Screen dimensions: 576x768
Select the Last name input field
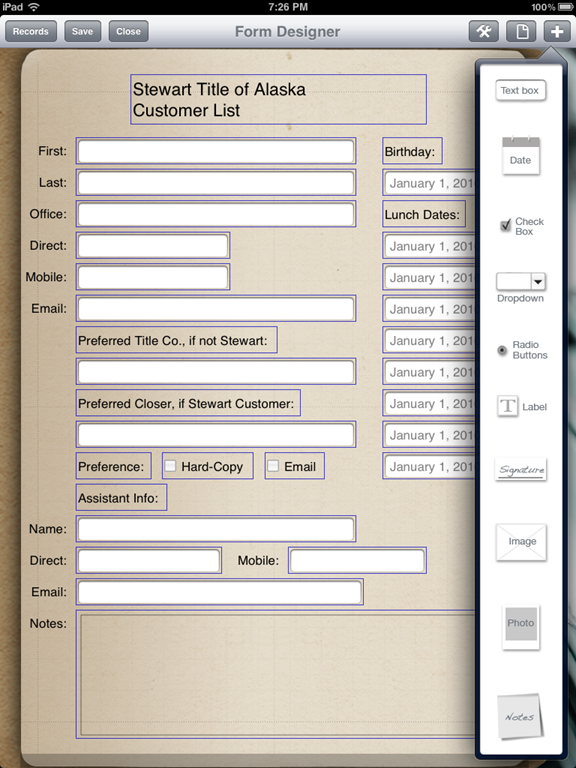tap(216, 183)
